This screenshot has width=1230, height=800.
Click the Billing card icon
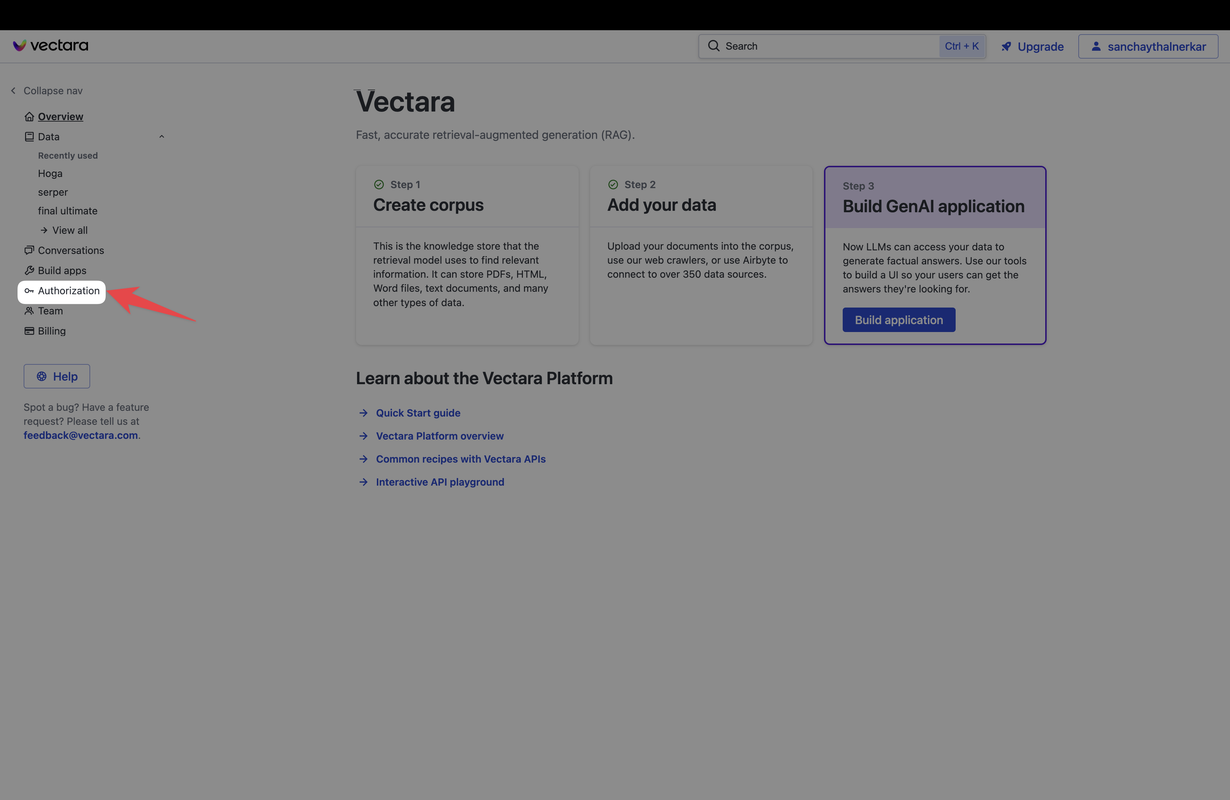pyautogui.click(x=29, y=331)
